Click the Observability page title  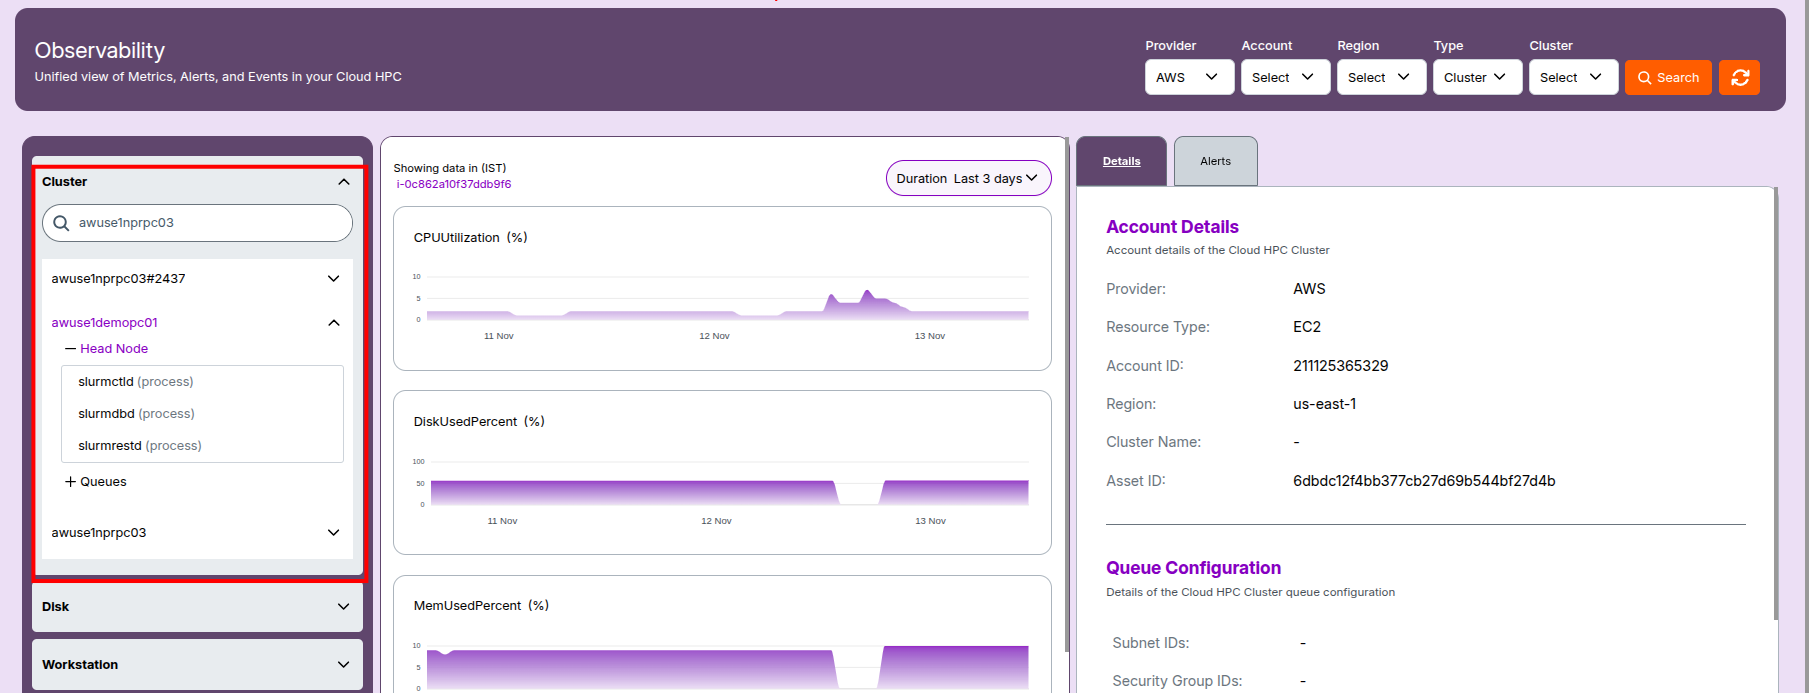(x=100, y=51)
